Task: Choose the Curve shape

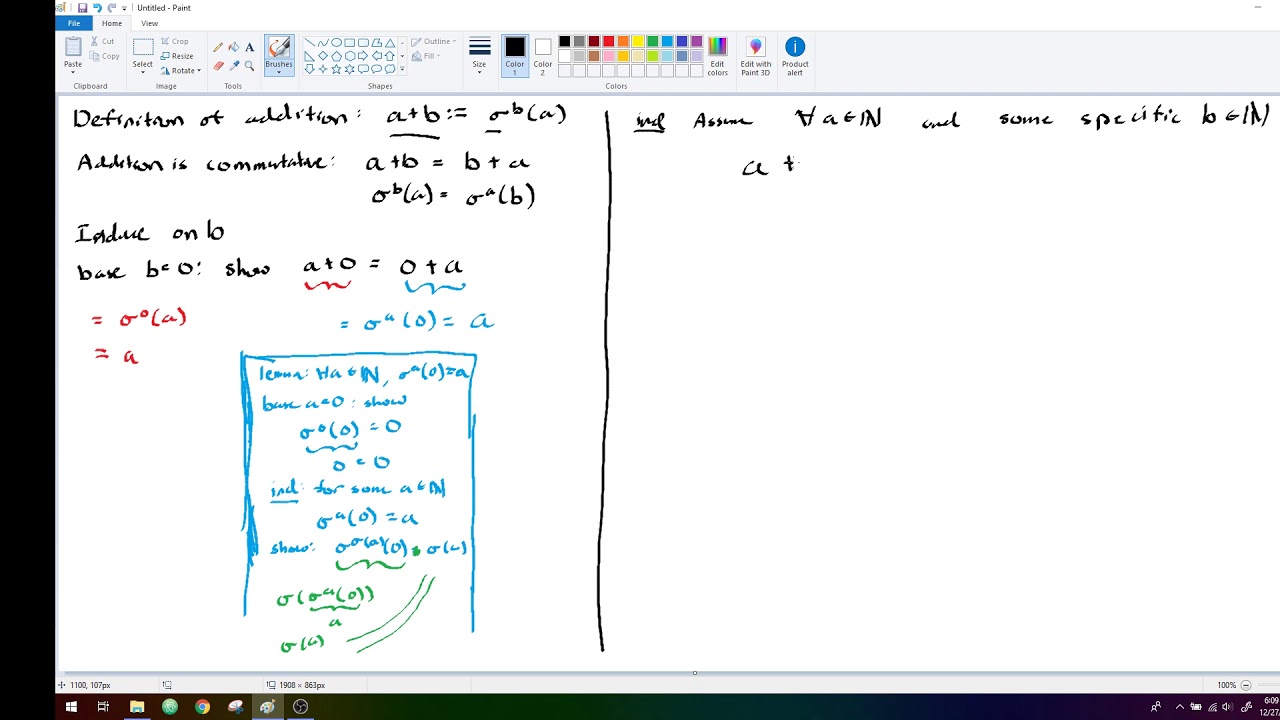Action: pyautogui.click(x=323, y=43)
